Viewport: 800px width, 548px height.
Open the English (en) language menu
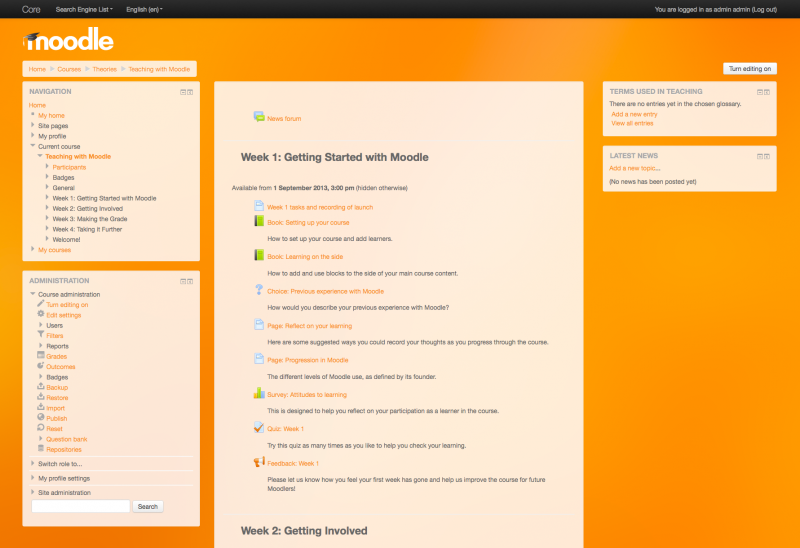click(144, 9)
